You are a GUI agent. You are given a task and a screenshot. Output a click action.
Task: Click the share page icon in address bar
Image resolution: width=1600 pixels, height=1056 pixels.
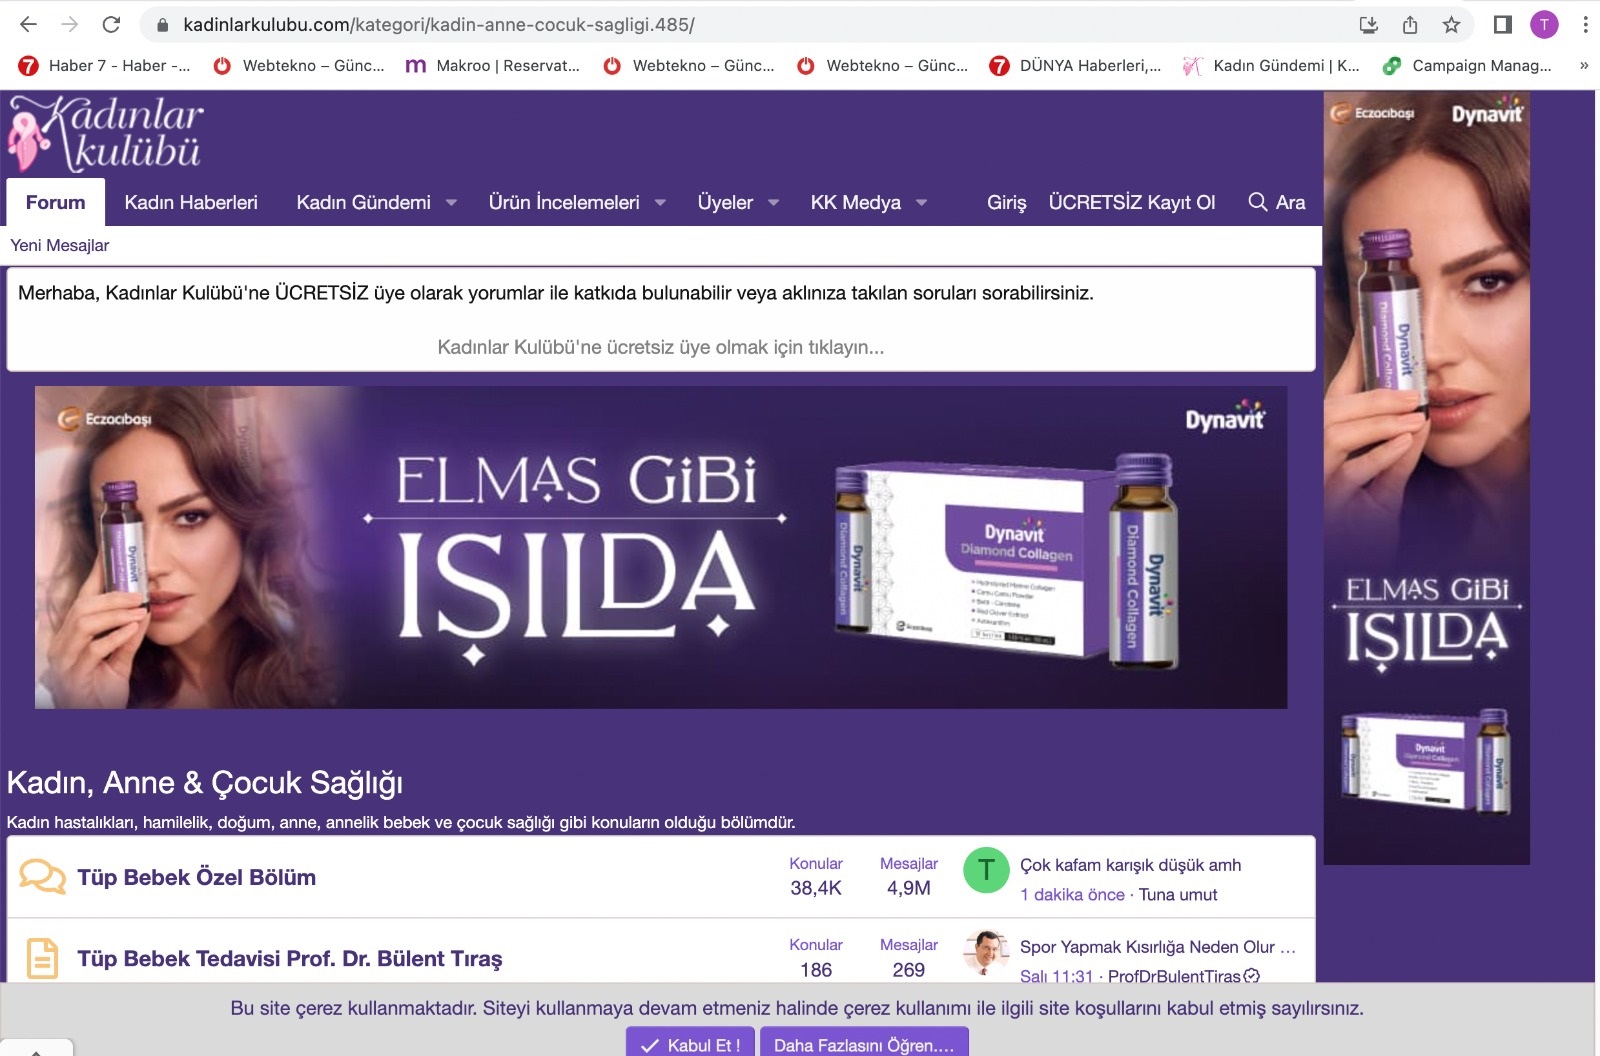coord(1410,25)
